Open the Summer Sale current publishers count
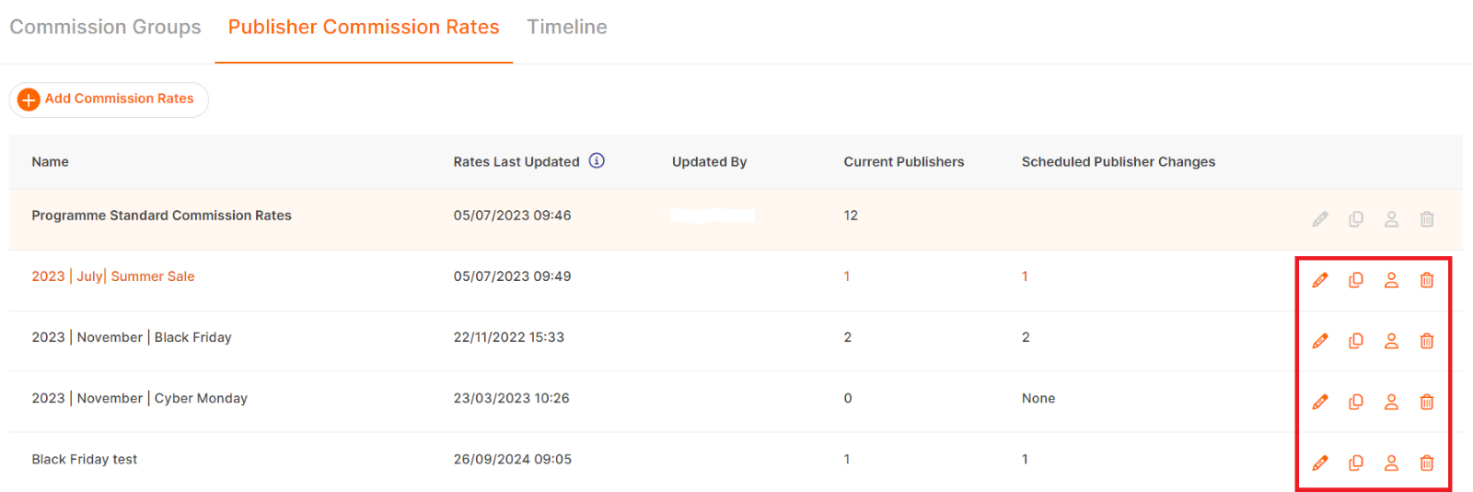The height and width of the screenshot is (492, 1473). coord(847,276)
